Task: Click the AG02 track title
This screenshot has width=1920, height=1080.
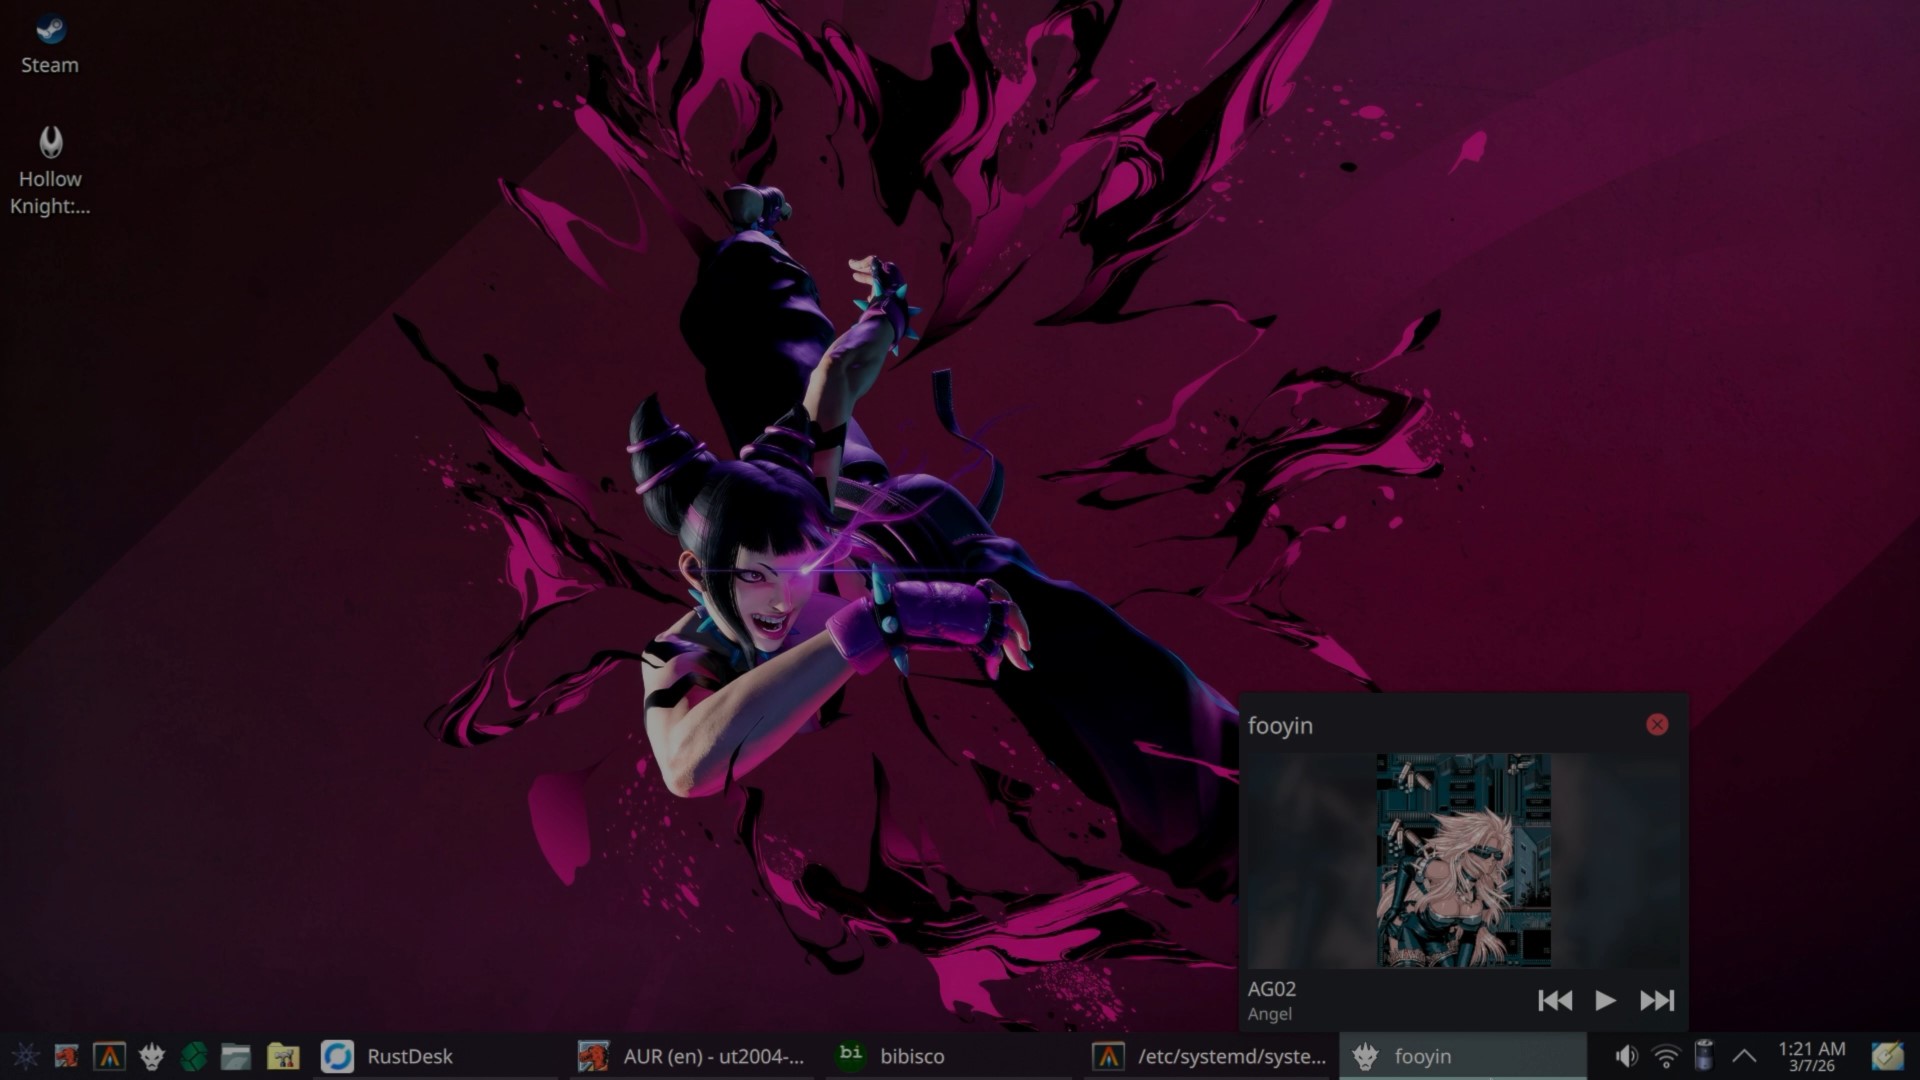Action: 1272,989
